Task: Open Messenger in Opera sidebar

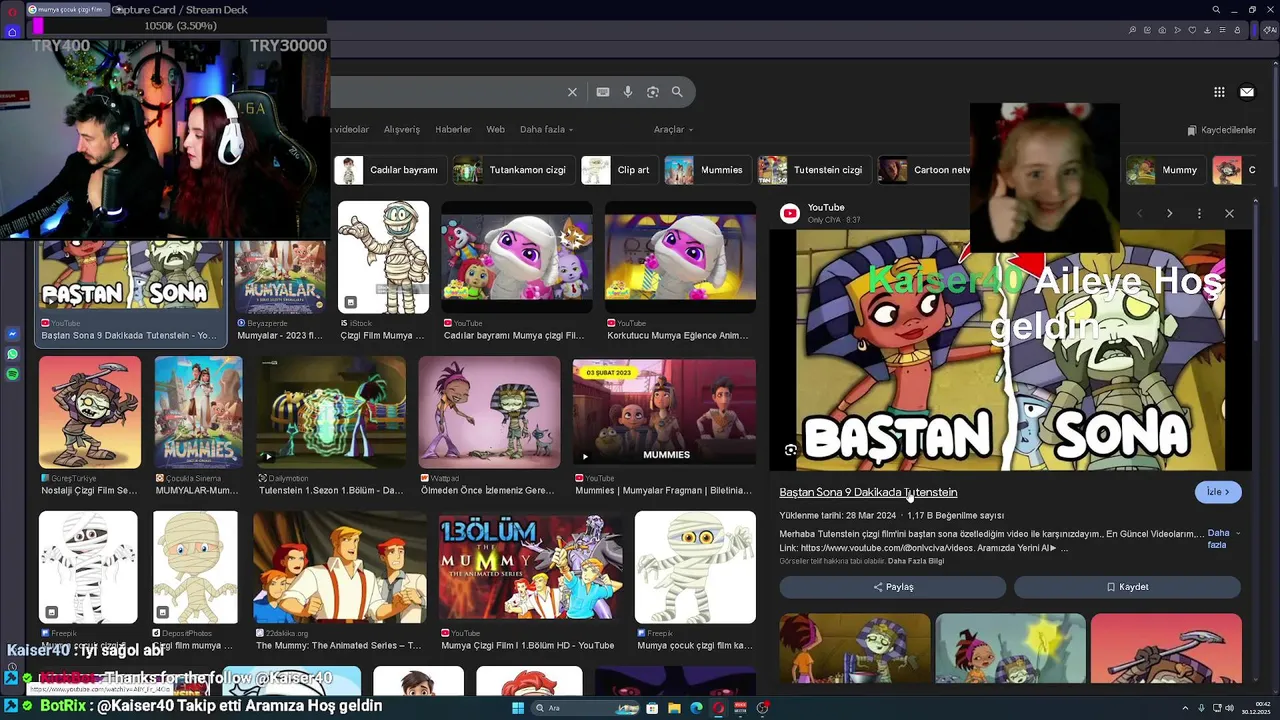Action: (x=12, y=334)
